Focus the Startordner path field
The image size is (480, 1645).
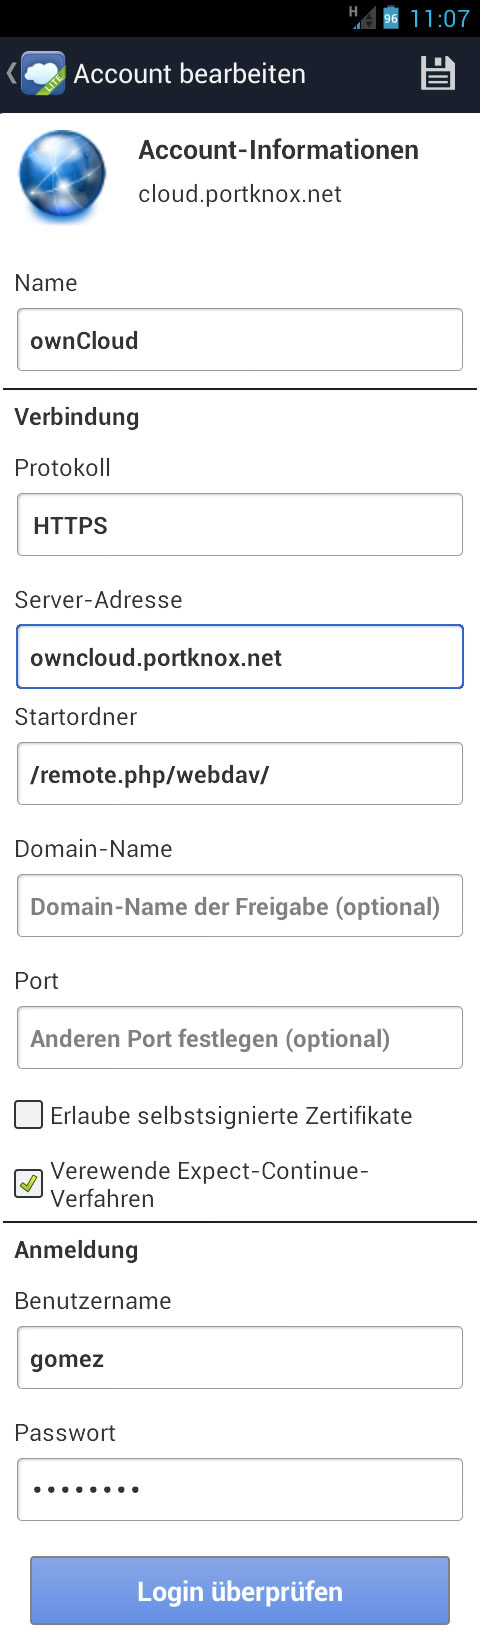[240, 773]
